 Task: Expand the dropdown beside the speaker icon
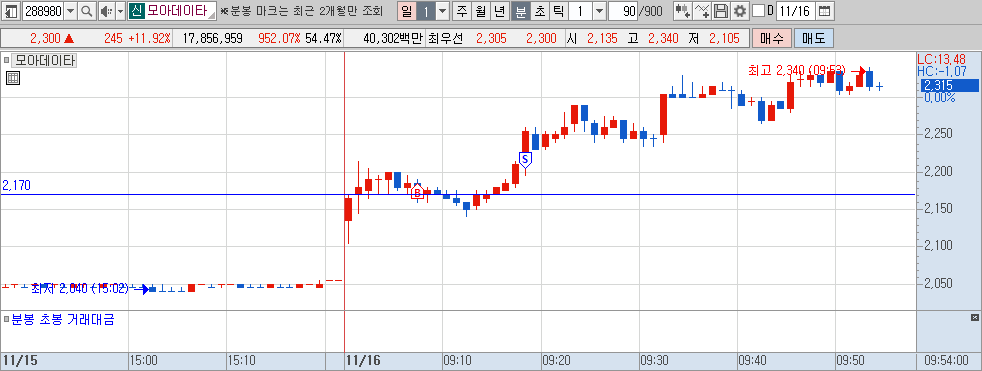tap(121, 11)
